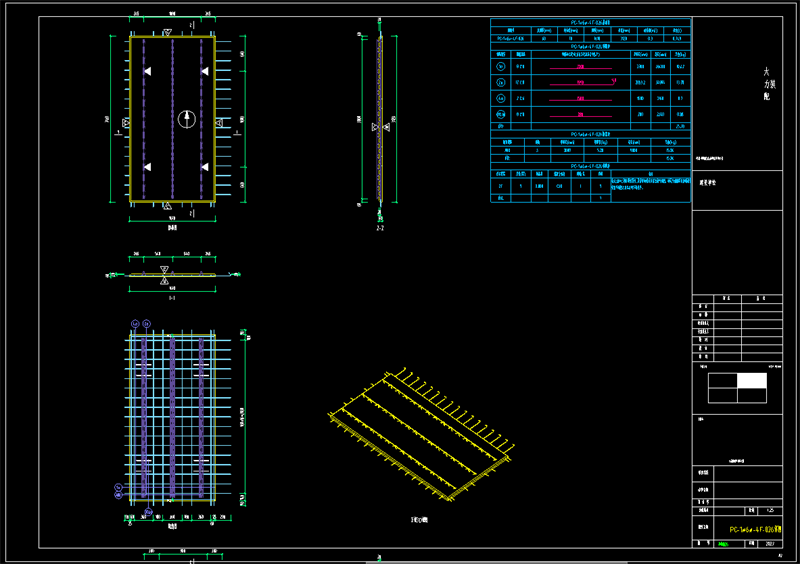800x564 pixels.
Task: Select the second circled rebar tag above the rebar plan
Action: tap(146, 324)
